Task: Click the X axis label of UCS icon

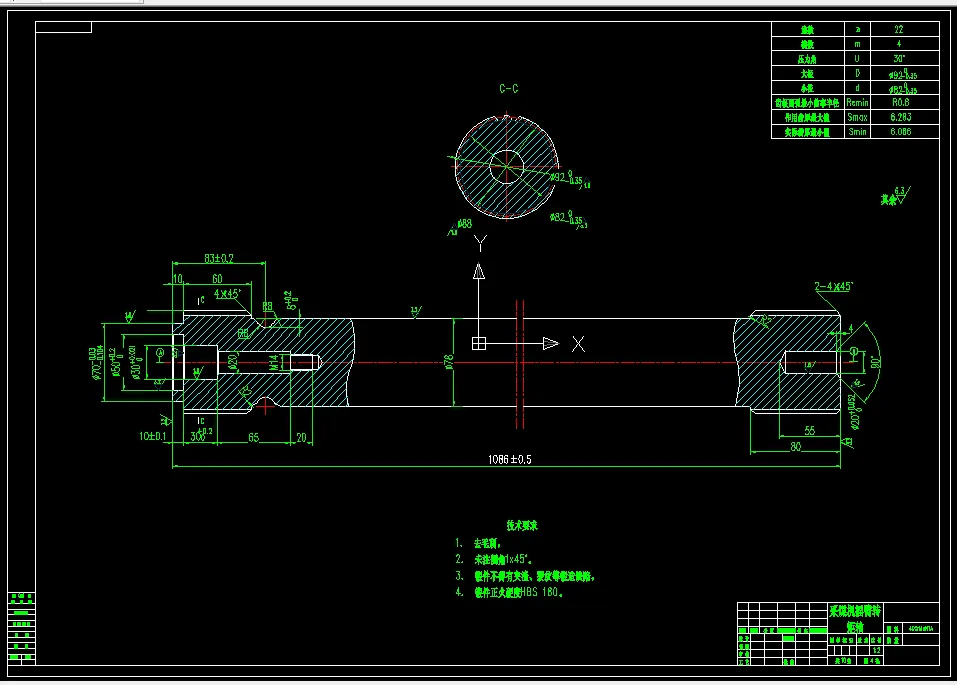Action: click(x=578, y=344)
